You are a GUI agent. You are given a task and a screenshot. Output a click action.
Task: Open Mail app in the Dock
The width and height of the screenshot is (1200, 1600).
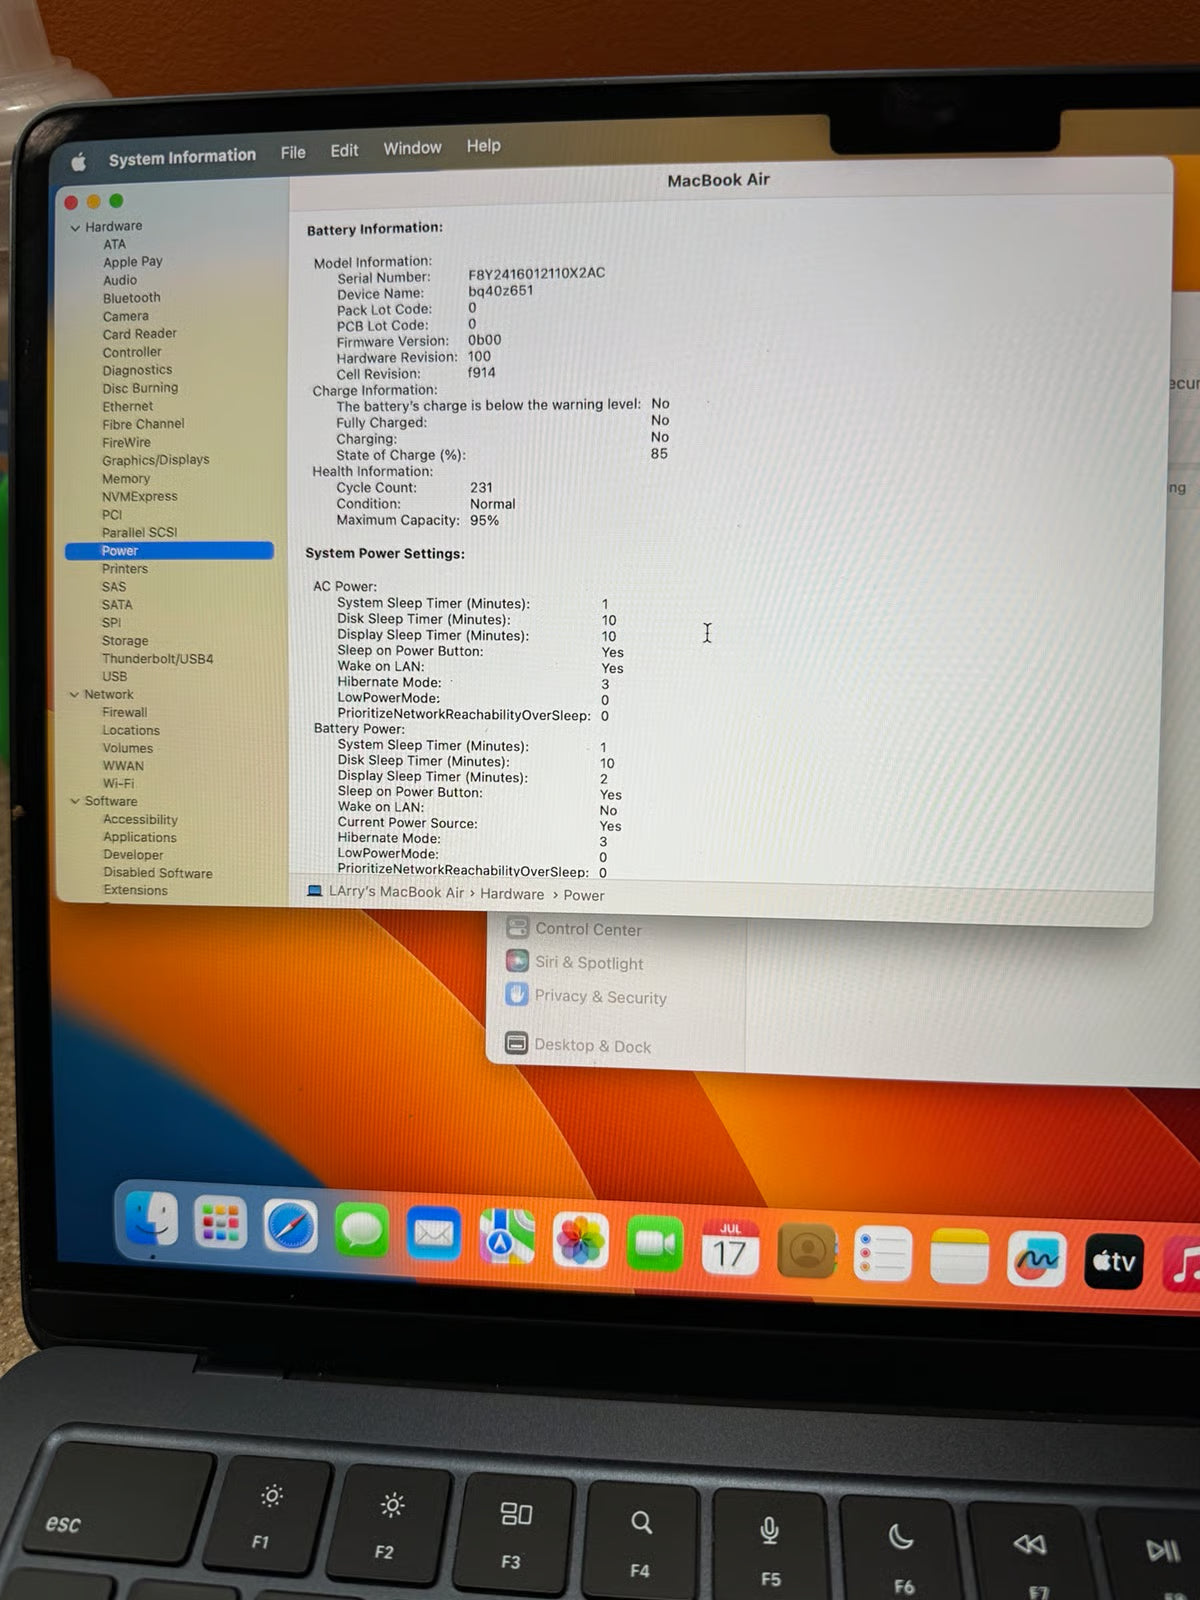(x=433, y=1233)
